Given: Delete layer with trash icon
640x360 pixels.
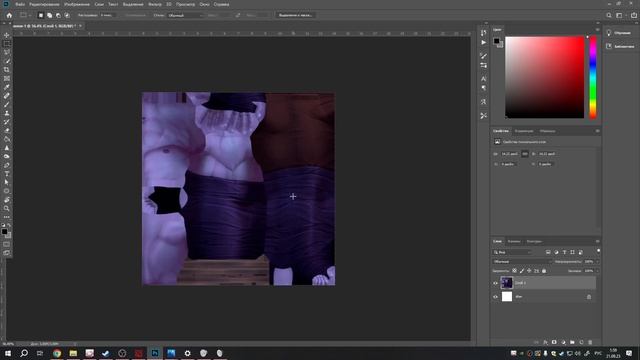Looking at the screenshot, I should pos(590,342).
